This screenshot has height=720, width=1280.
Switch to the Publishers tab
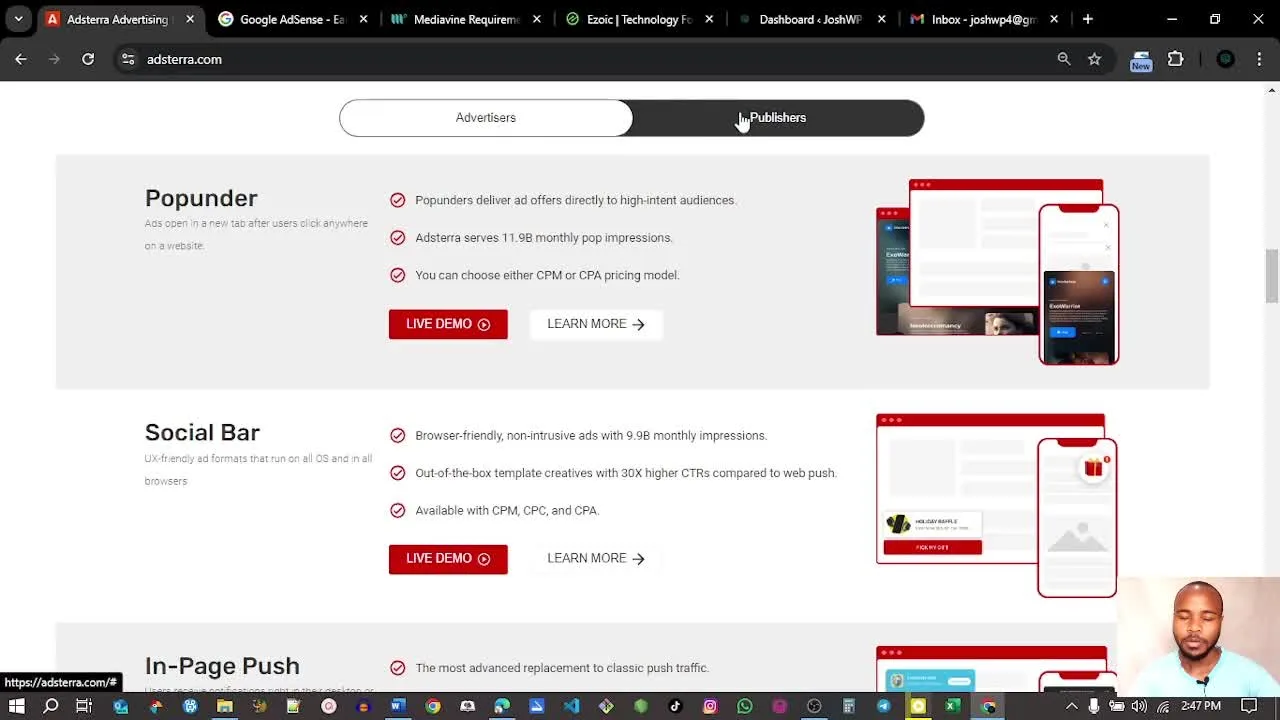point(778,118)
